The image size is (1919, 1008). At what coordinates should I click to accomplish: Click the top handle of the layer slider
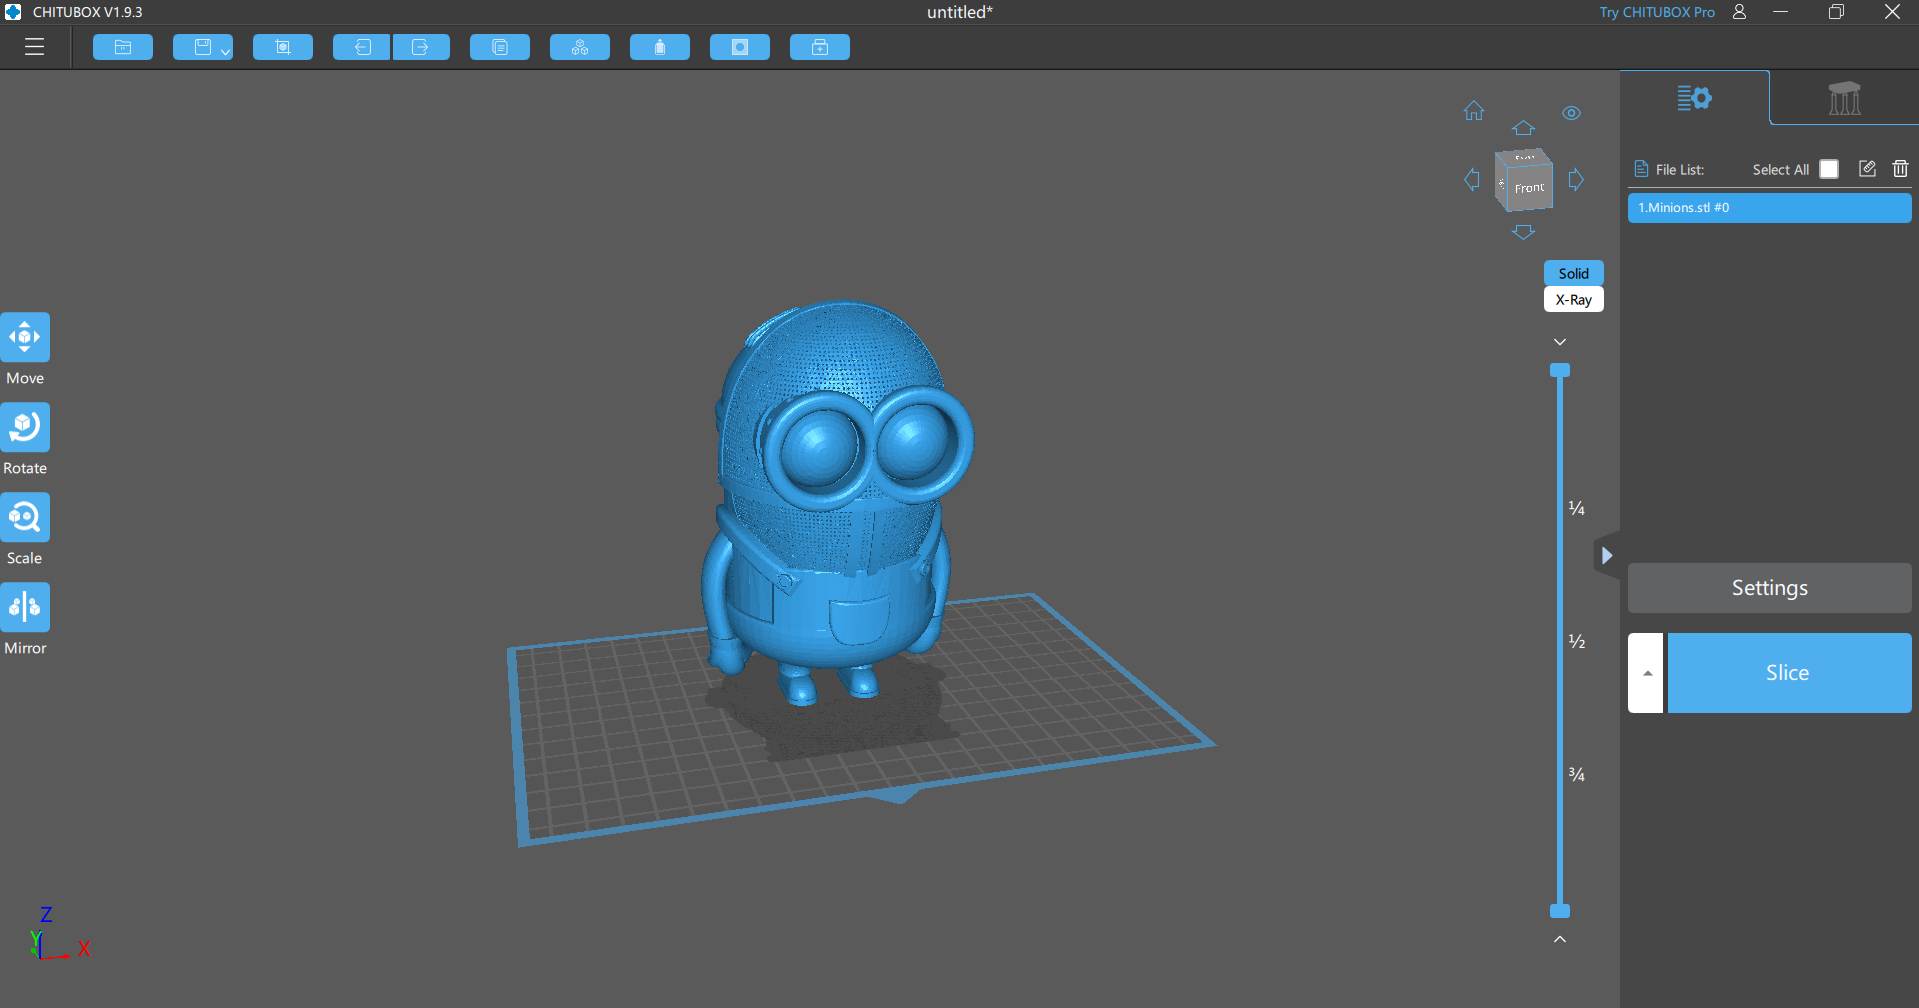point(1560,370)
